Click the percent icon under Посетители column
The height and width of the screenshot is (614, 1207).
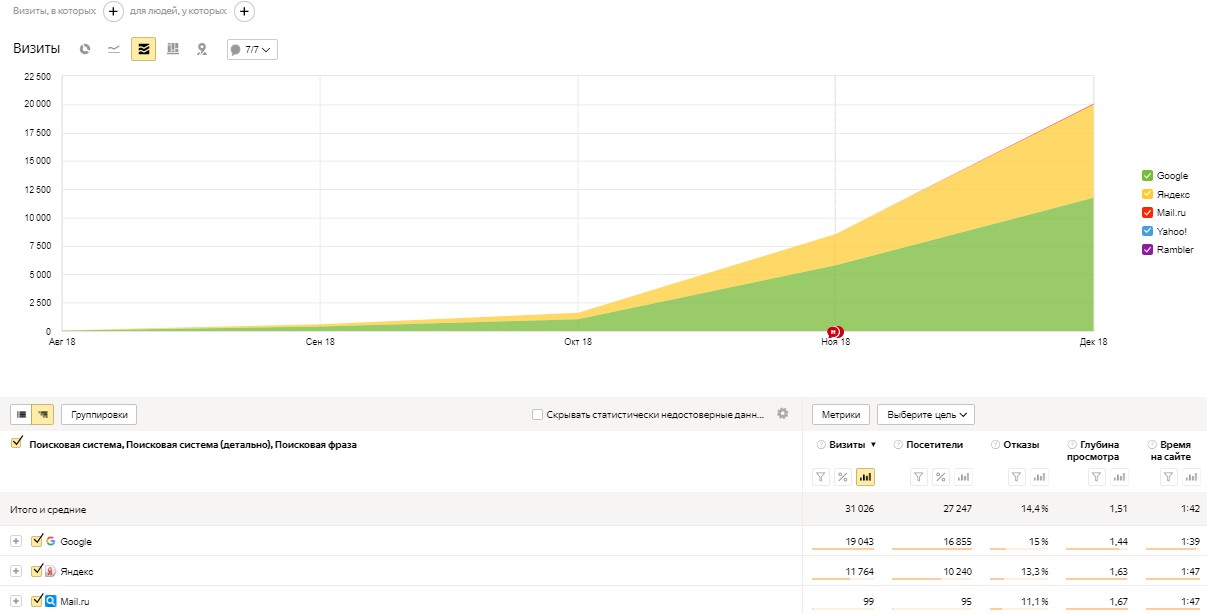coord(940,477)
